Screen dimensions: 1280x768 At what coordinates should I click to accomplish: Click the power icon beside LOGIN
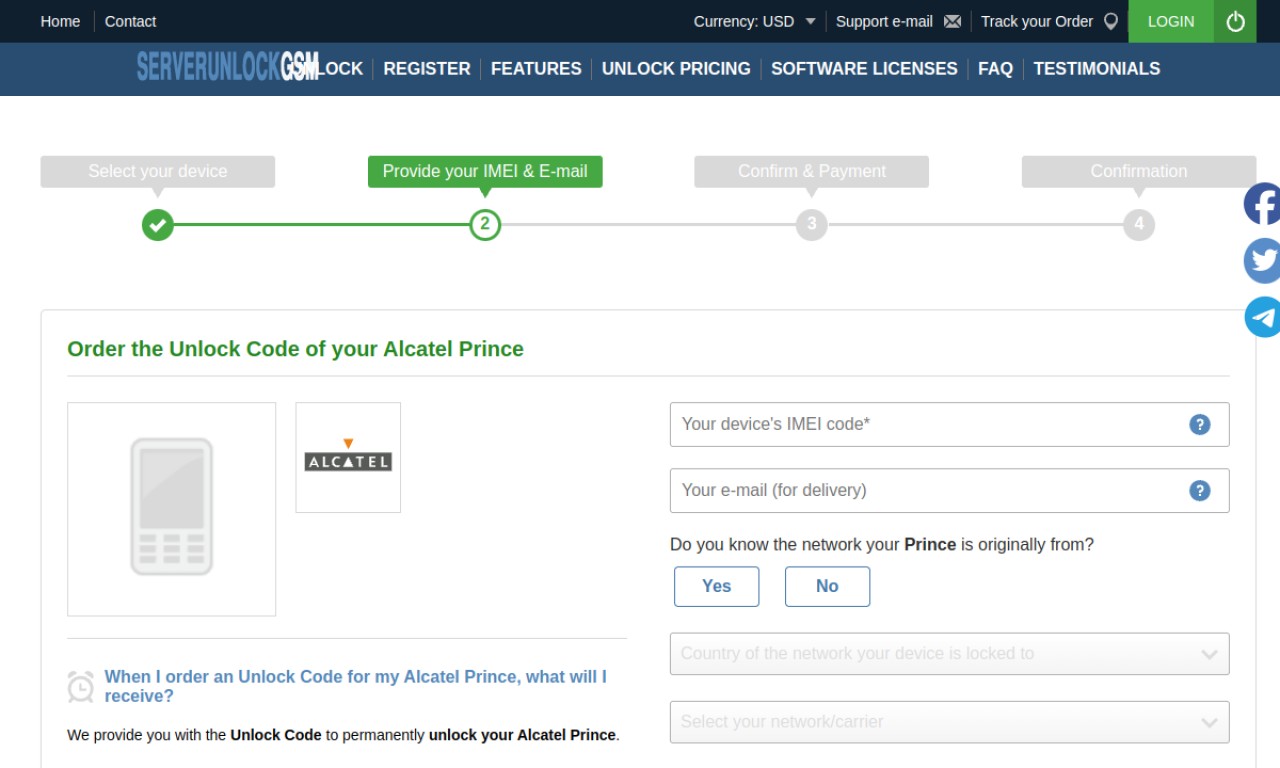(1235, 21)
